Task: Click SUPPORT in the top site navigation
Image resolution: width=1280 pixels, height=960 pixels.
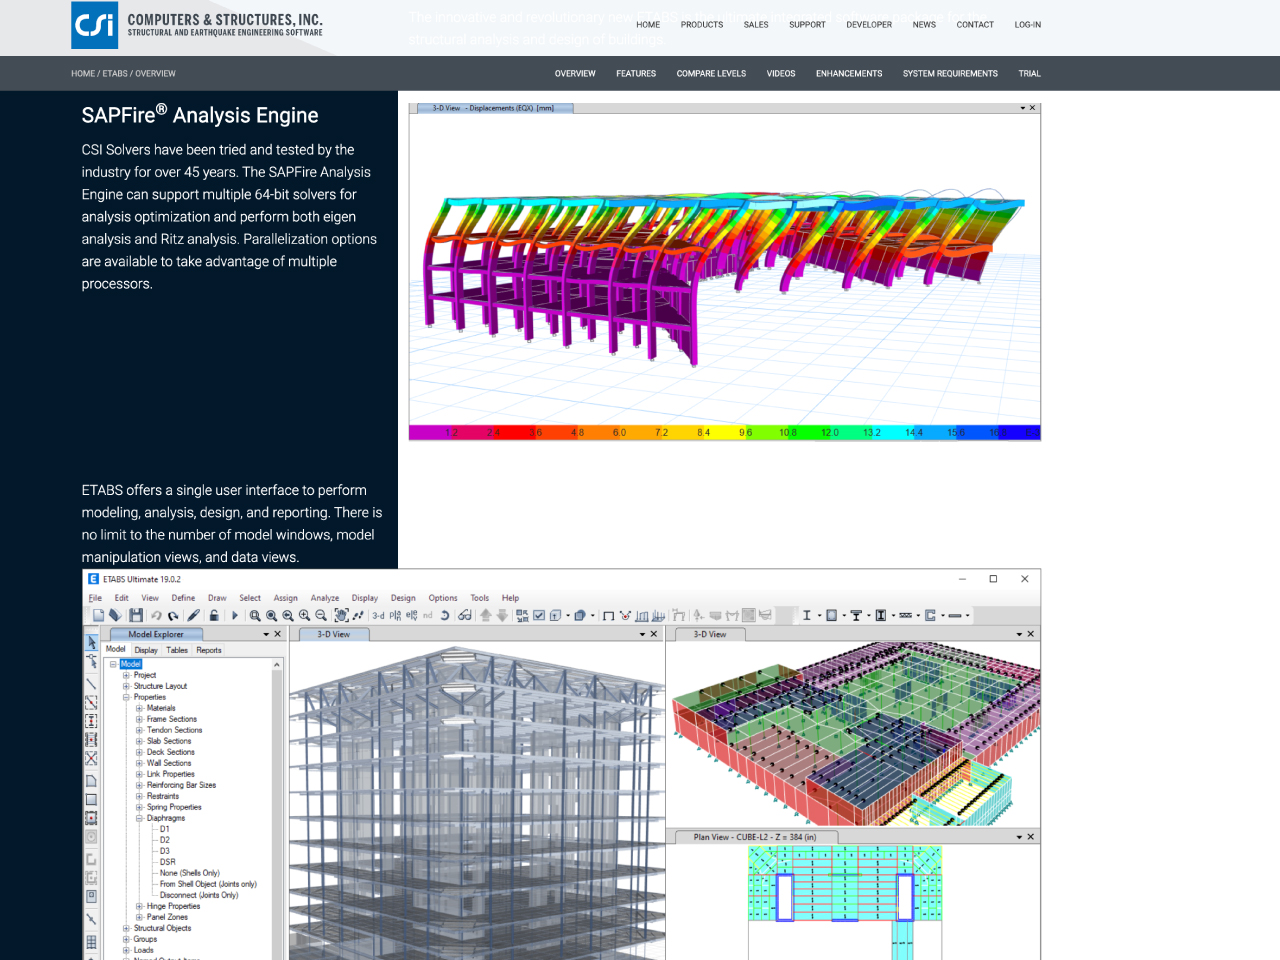Action: pyautogui.click(x=807, y=25)
